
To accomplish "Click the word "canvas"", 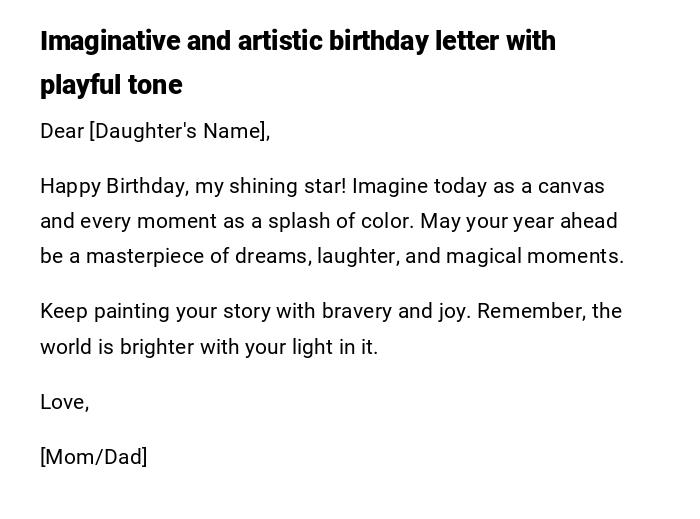I will point(571,186).
